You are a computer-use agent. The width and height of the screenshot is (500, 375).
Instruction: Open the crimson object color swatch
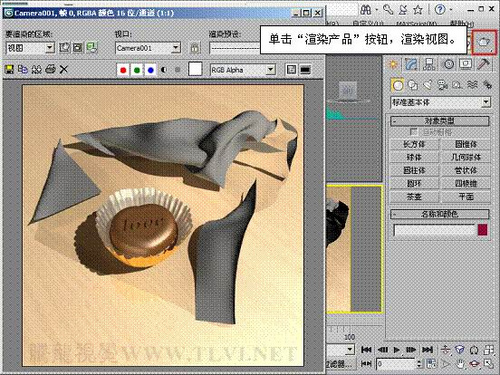tap(482, 230)
